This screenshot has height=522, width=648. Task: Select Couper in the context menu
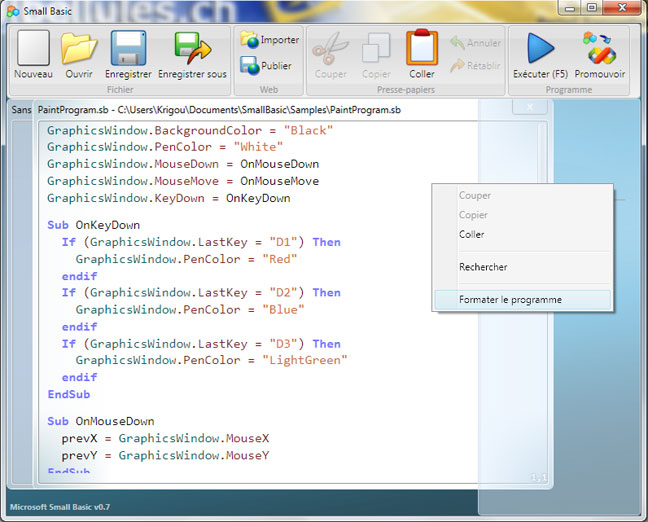tap(522, 195)
